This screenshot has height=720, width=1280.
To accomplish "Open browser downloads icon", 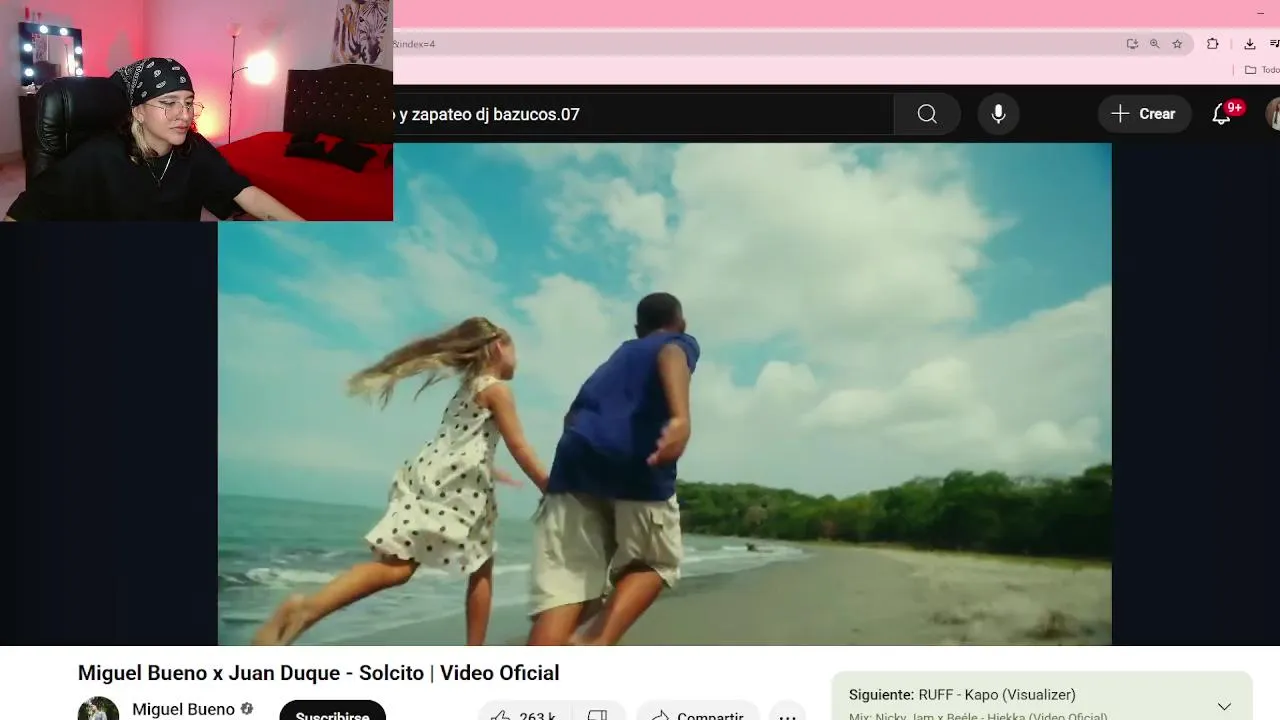I will pyautogui.click(x=1250, y=44).
